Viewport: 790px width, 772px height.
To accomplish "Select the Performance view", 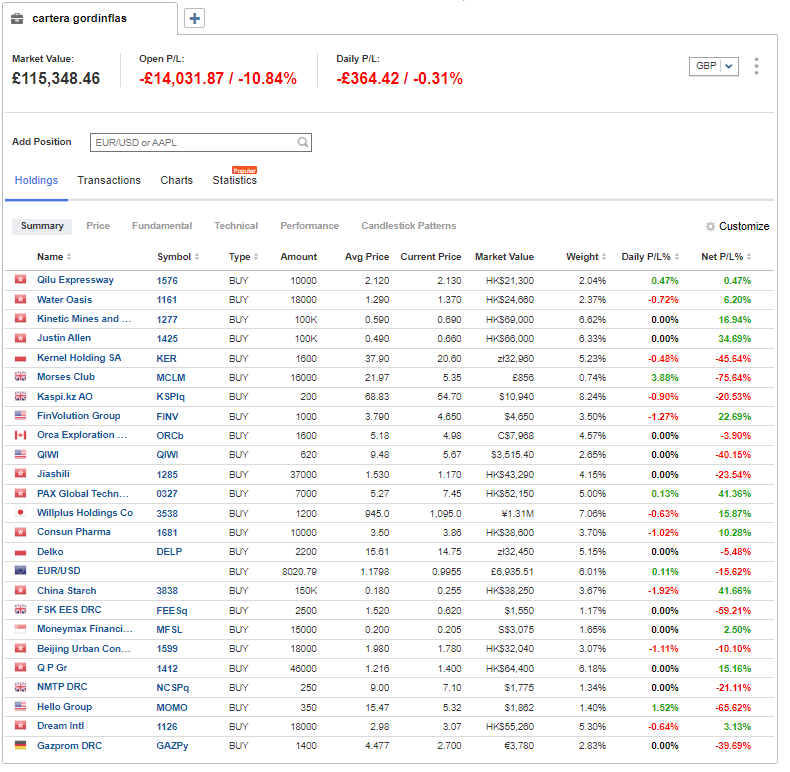I will click(x=309, y=226).
